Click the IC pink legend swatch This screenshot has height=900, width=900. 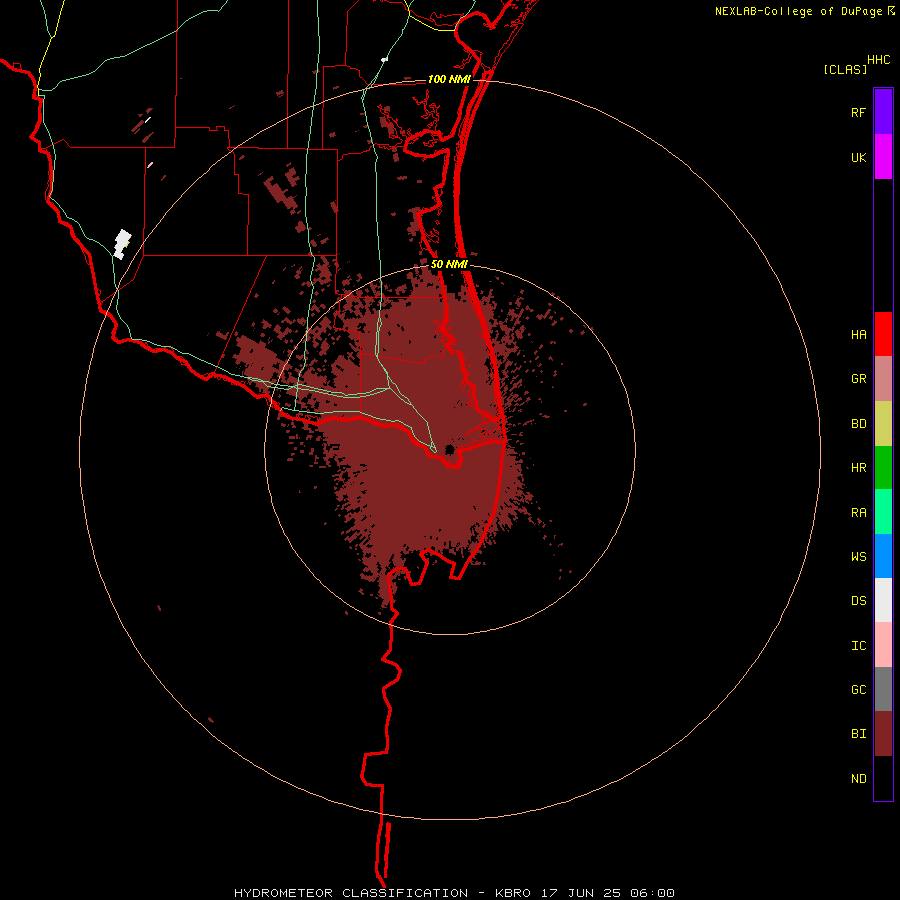click(883, 645)
